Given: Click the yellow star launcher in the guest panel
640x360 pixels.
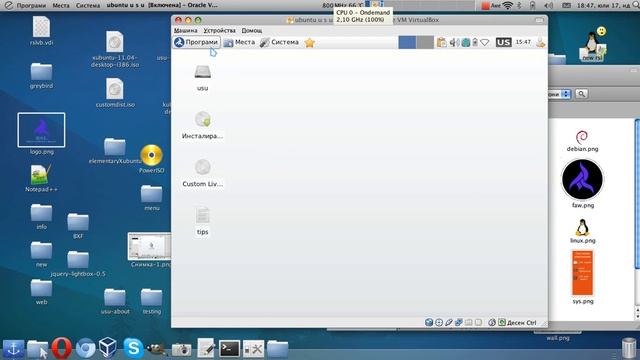Looking at the screenshot, I should click(309, 42).
